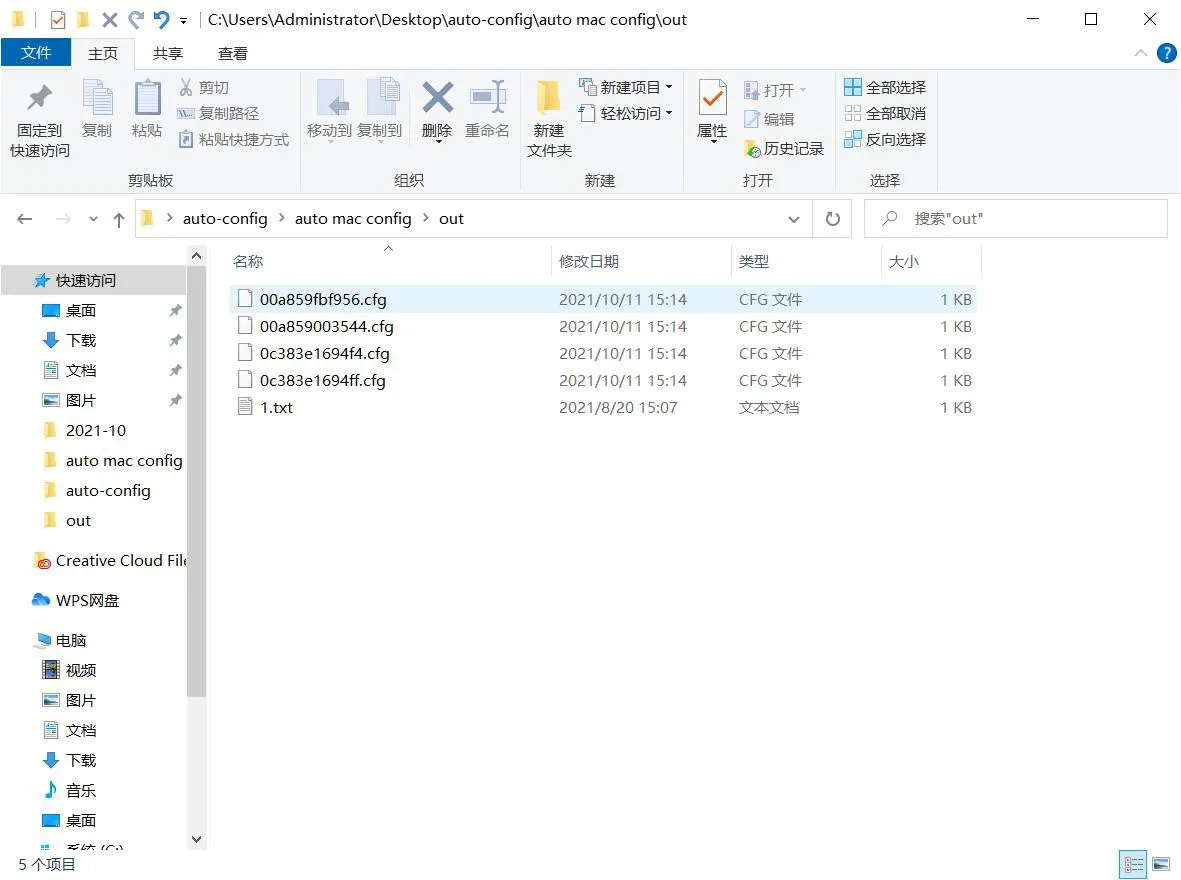
Task: Click Invert Selection button
Action: [885, 140]
